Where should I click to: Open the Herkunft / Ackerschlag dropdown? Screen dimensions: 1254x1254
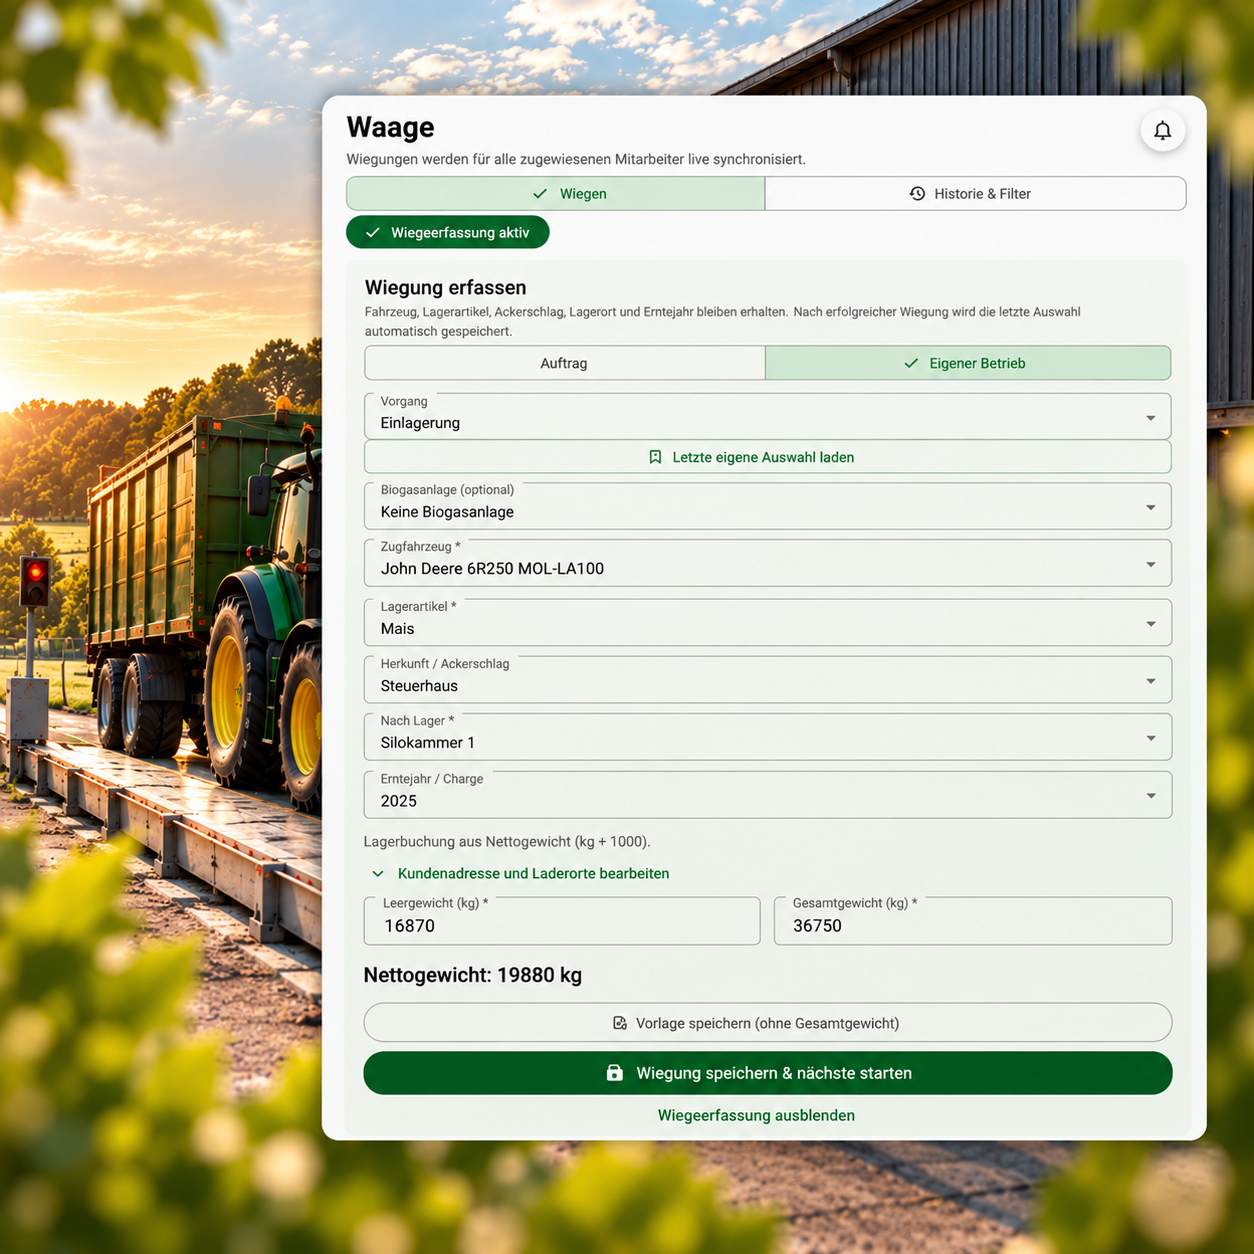point(768,680)
